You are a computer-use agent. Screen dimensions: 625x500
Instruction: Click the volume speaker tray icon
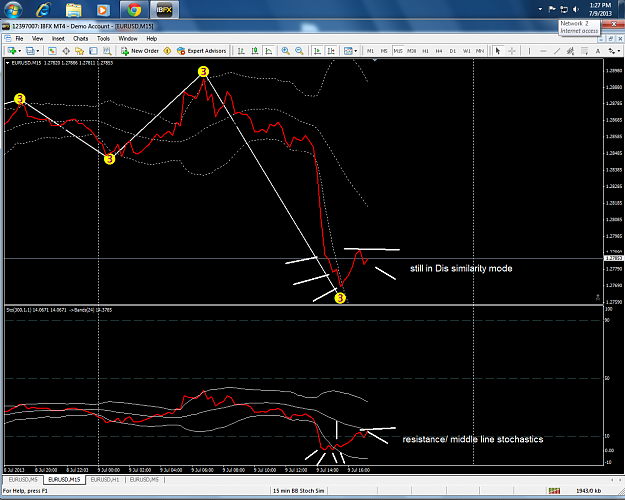click(x=576, y=9)
